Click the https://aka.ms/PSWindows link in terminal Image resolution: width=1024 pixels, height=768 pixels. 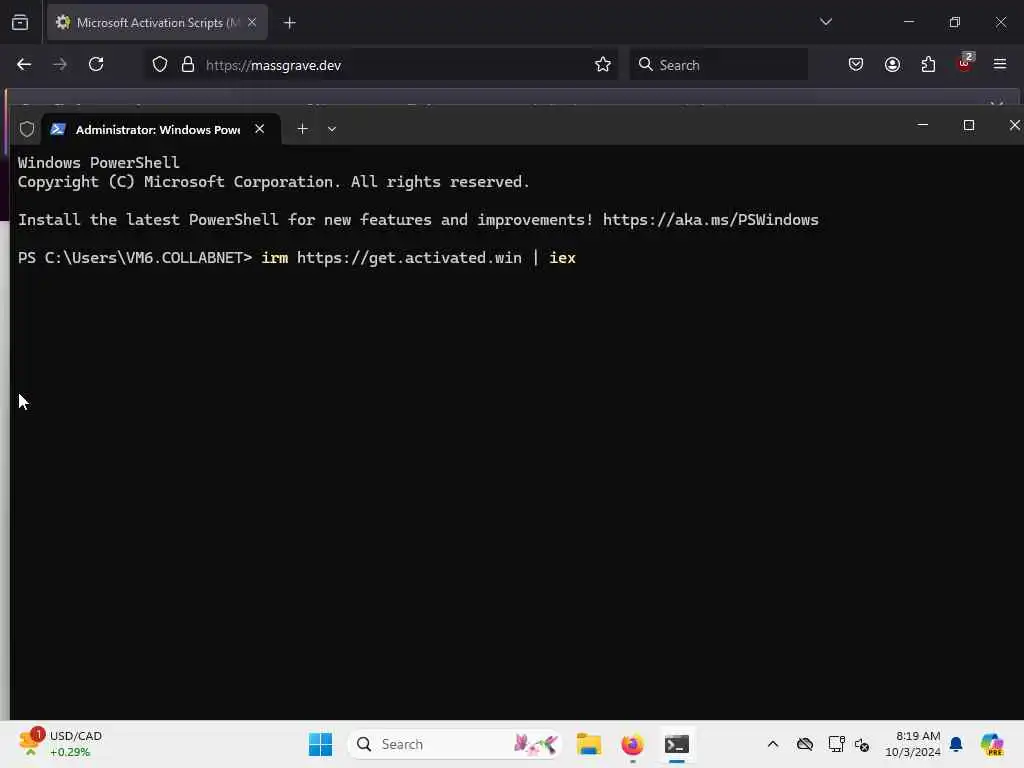pos(710,220)
